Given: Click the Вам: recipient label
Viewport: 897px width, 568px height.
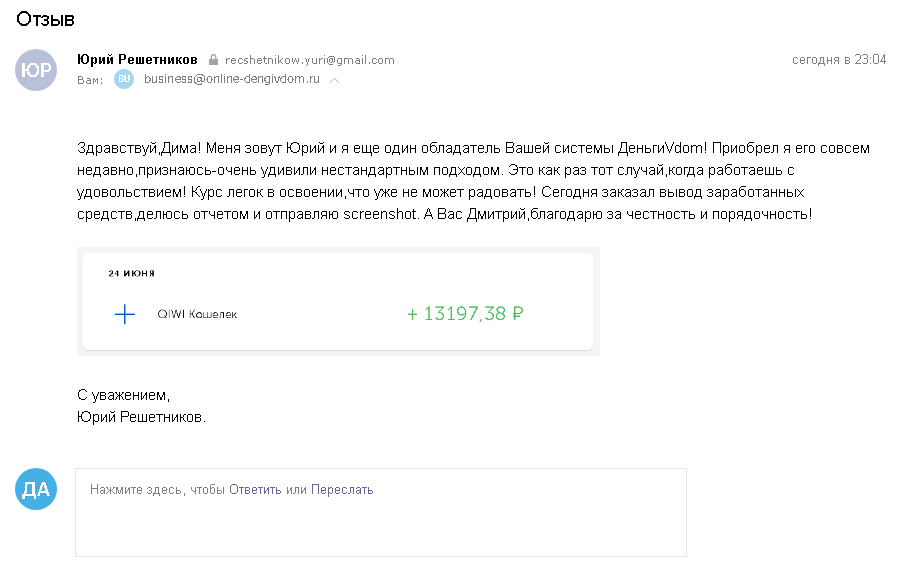Looking at the screenshot, I should pos(90,80).
